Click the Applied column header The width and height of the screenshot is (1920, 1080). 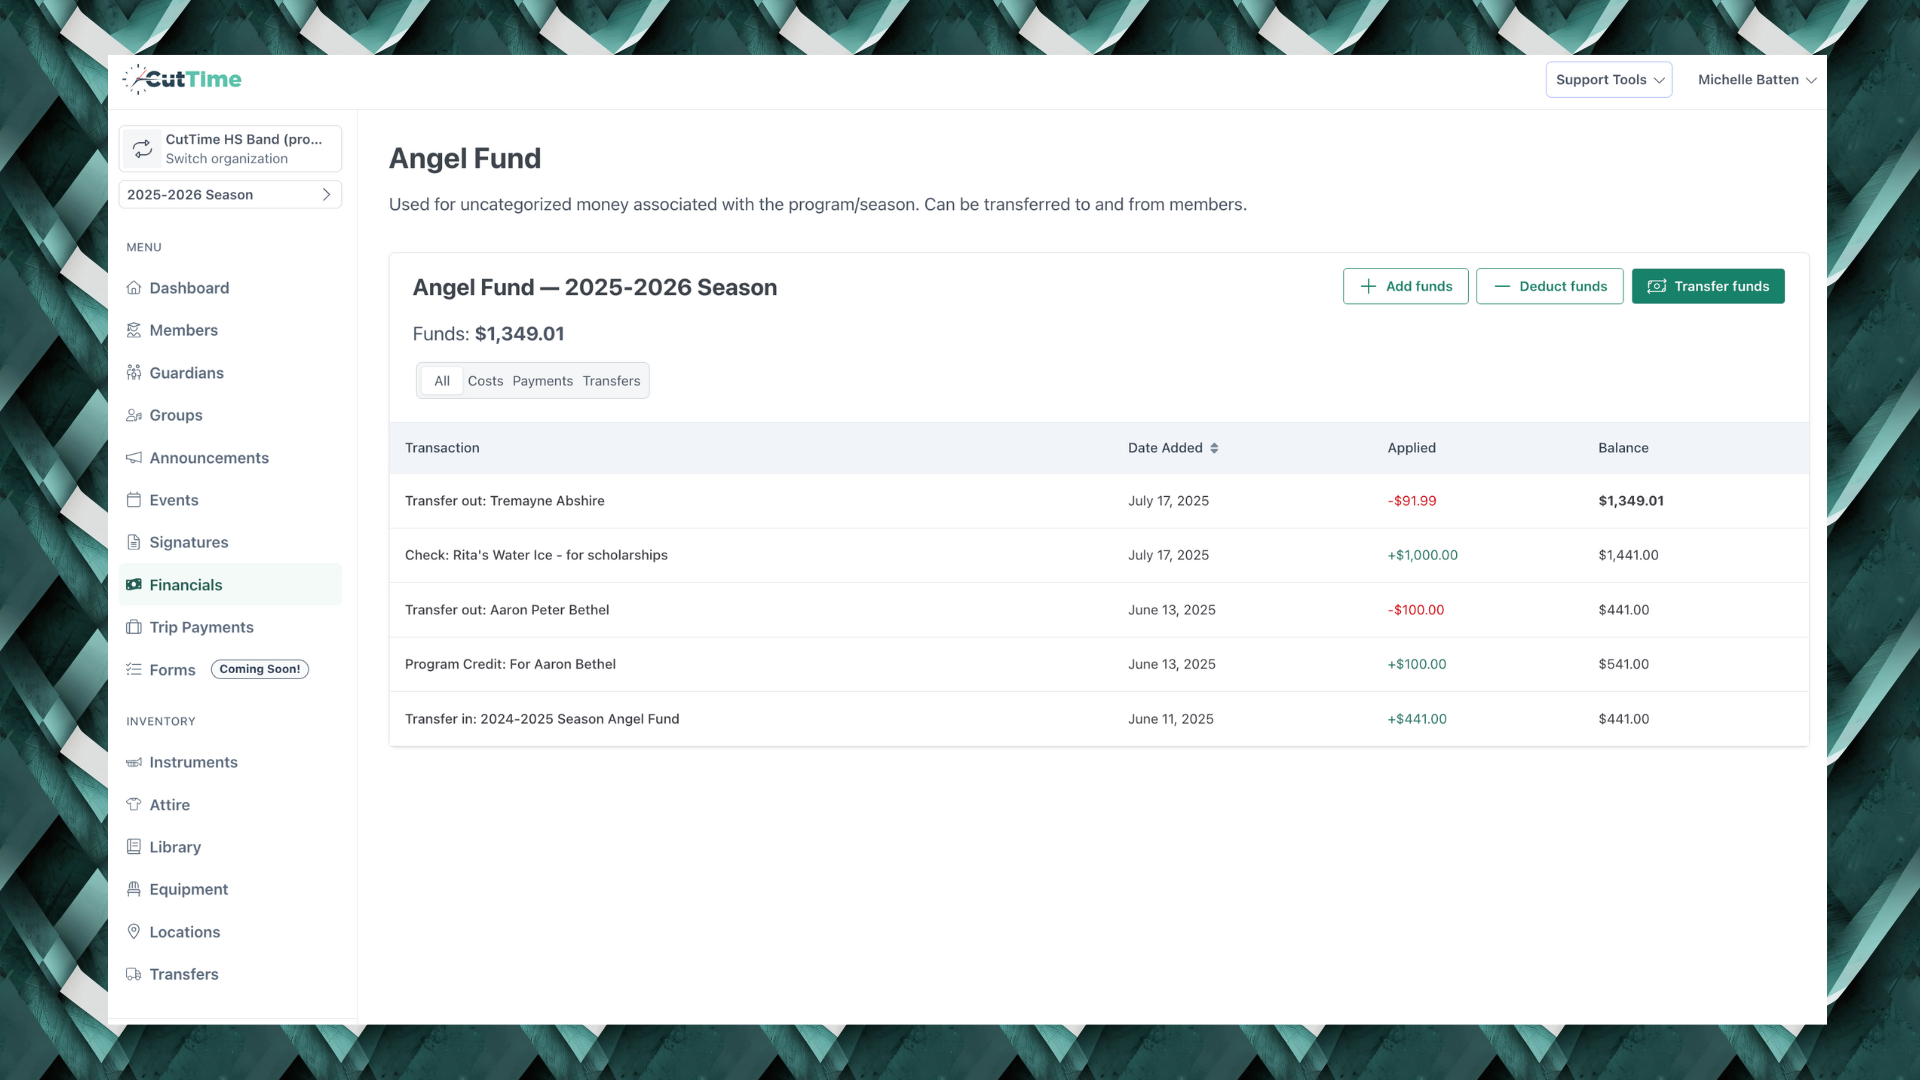coord(1411,448)
